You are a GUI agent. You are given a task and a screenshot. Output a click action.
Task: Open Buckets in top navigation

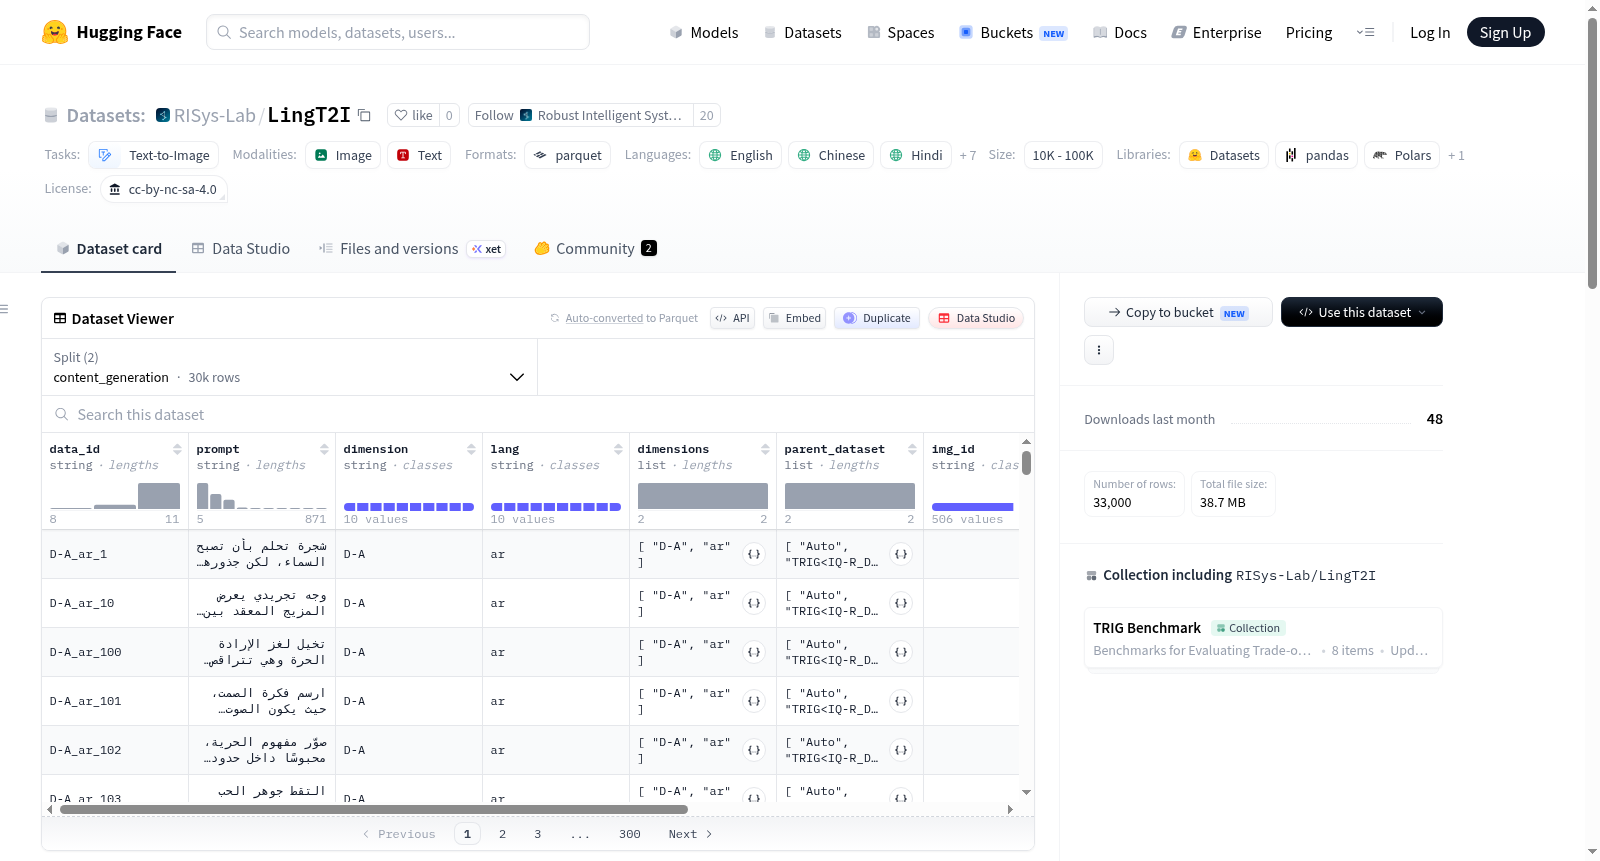pyautogui.click(x=1013, y=33)
